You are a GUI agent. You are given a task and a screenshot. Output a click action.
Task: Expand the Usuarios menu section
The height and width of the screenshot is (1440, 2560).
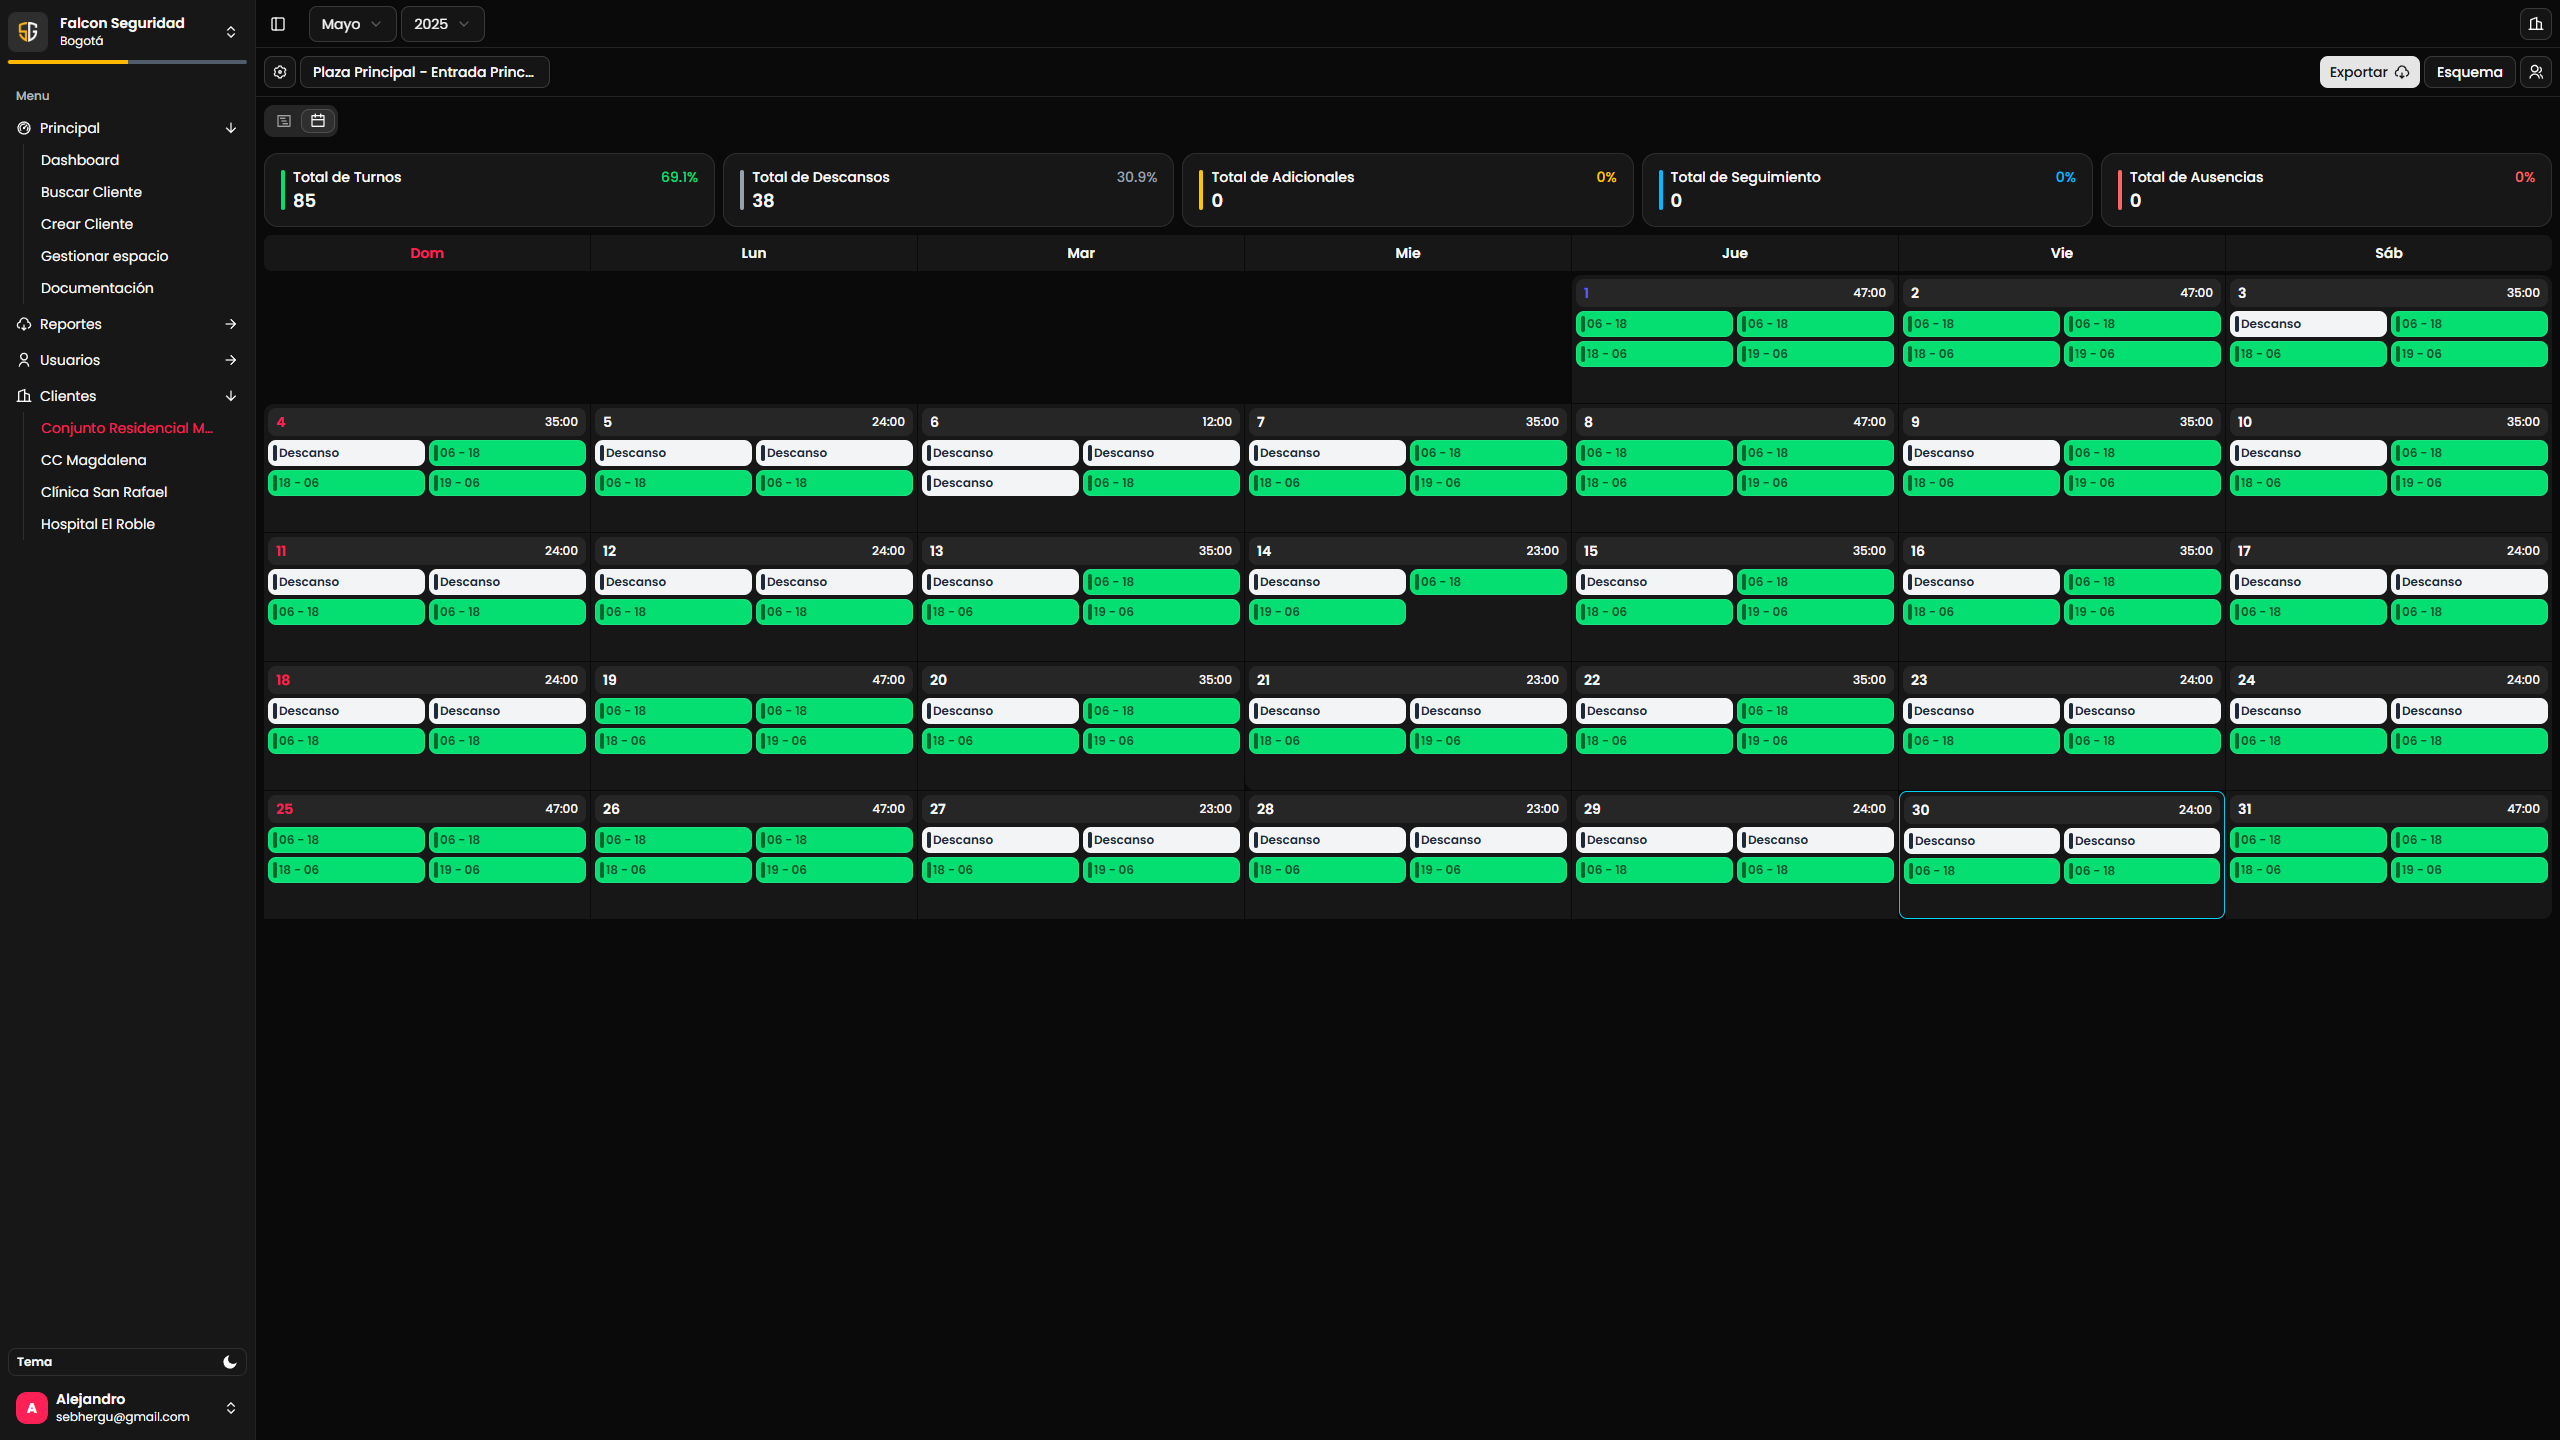pos(231,360)
